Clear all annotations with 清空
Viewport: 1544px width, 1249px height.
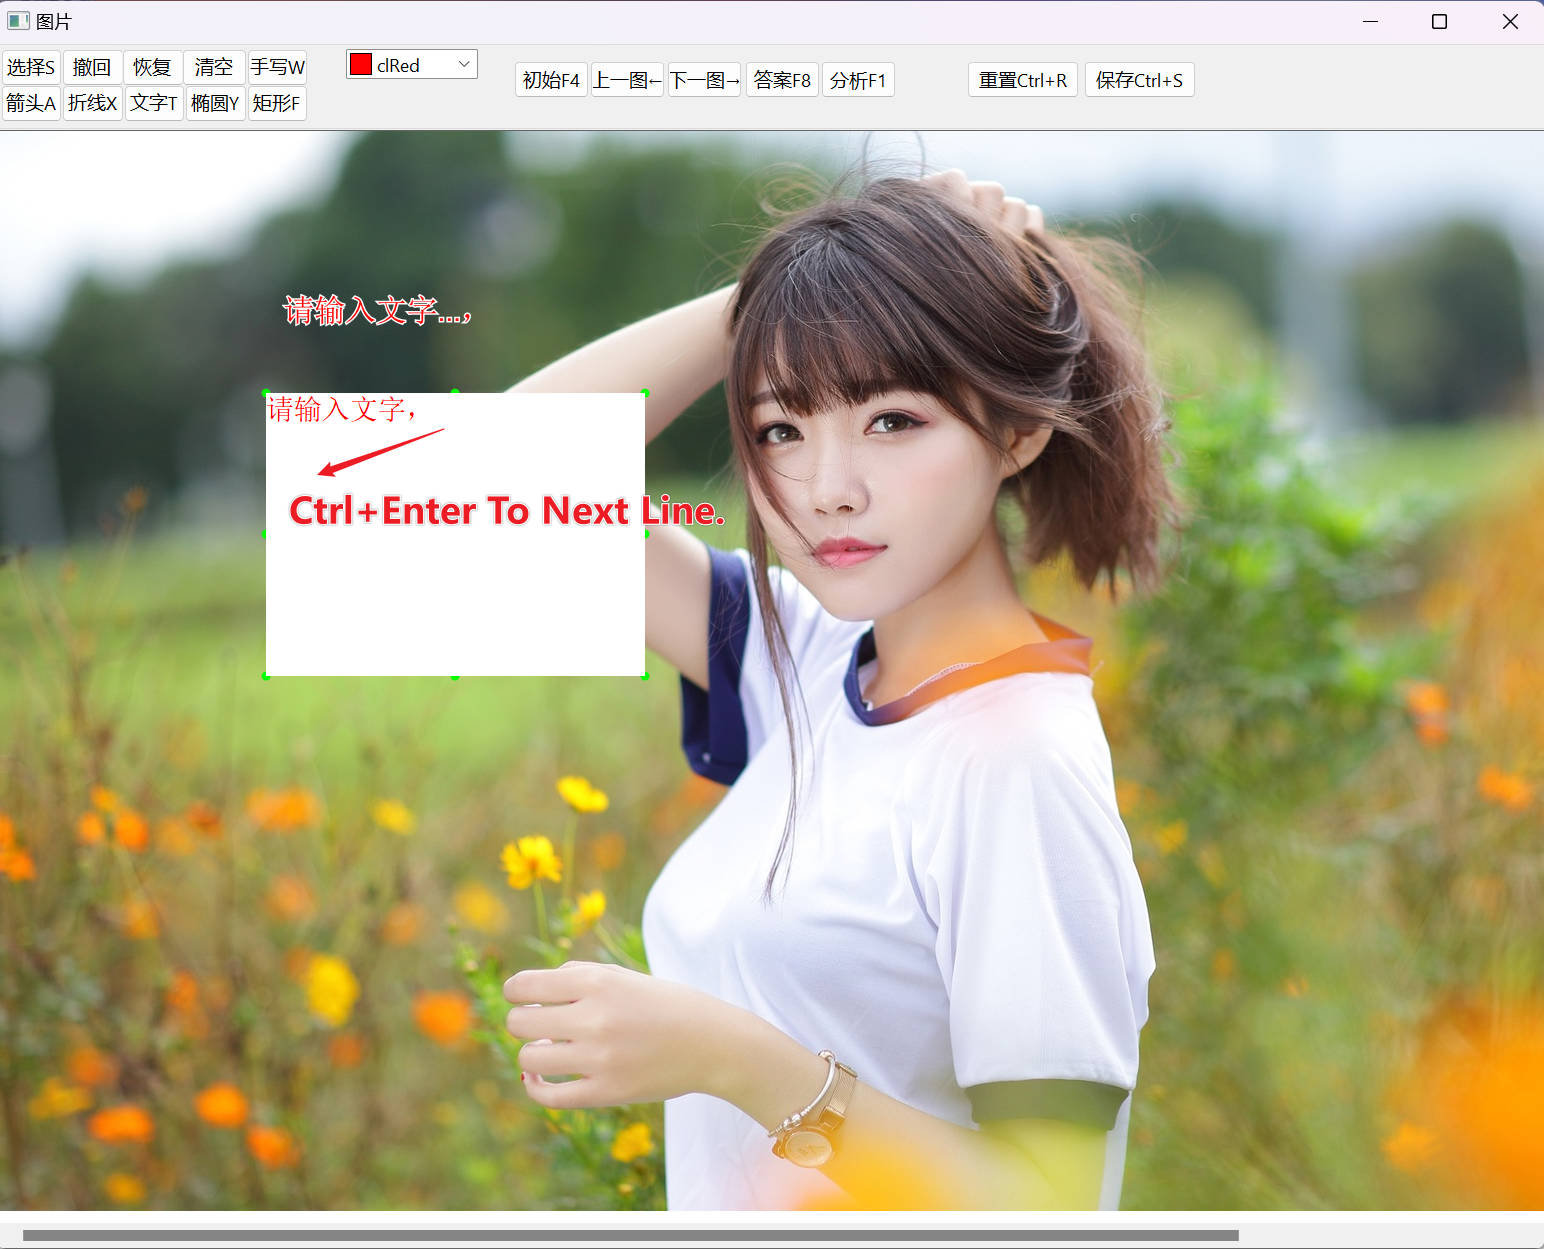point(214,67)
